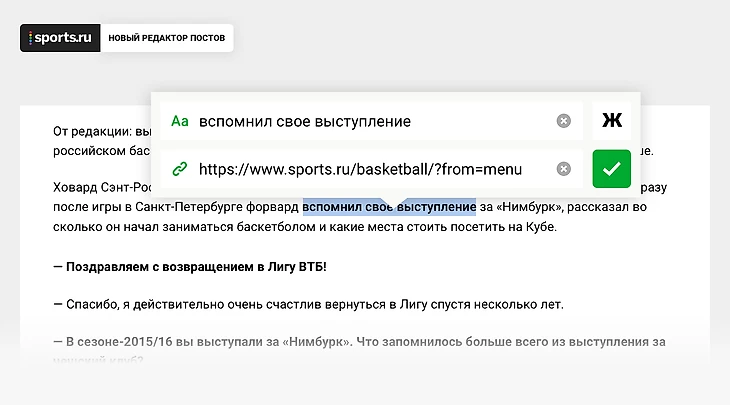Viewport: 730px width, 405px height.
Task: Click the highlighted text вспомнил свое выступление
Action: click(x=389, y=207)
